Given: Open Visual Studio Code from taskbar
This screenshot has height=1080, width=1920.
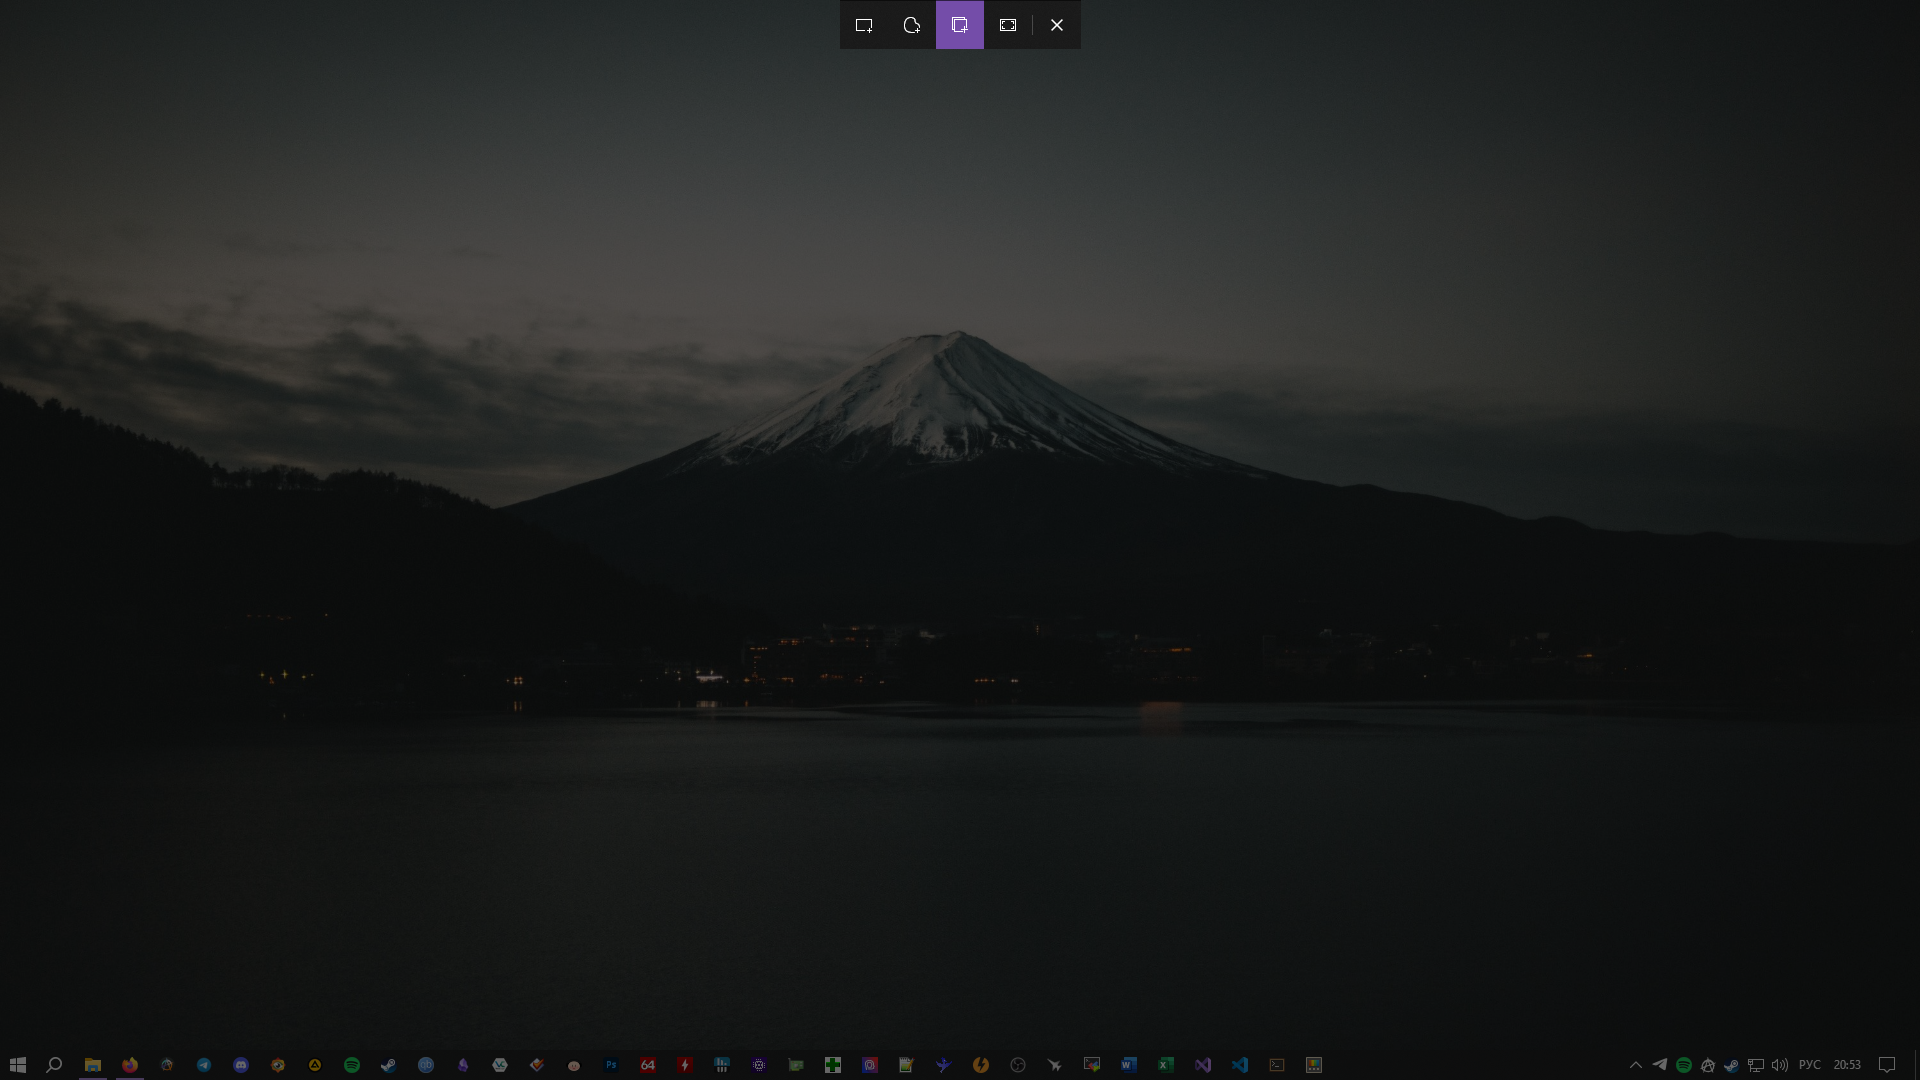Looking at the screenshot, I should pyautogui.click(x=1240, y=1065).
